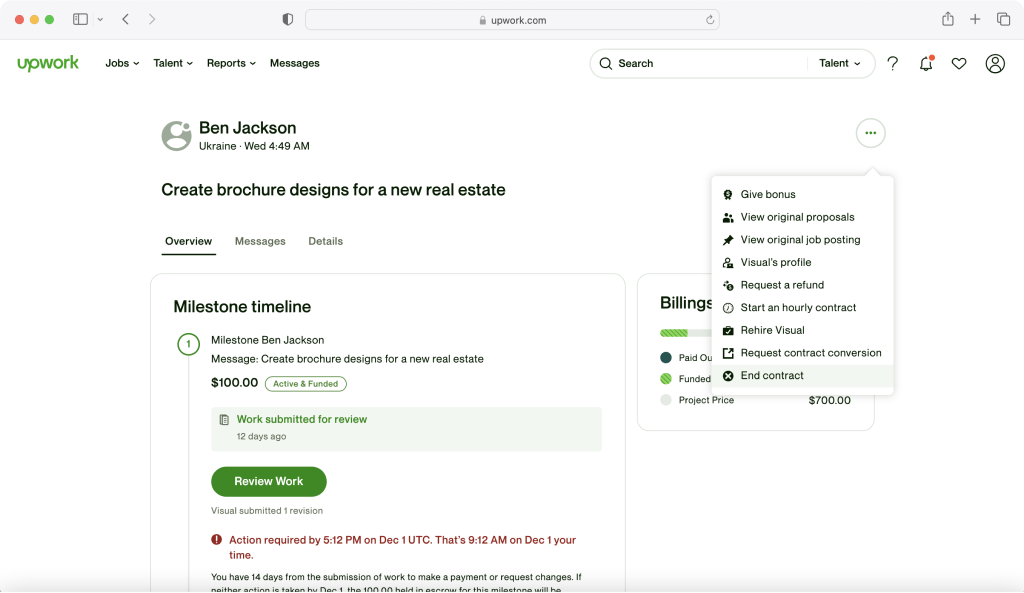Open the user account avatar icon
1024x593 pixels.
(x=995, y=63)
